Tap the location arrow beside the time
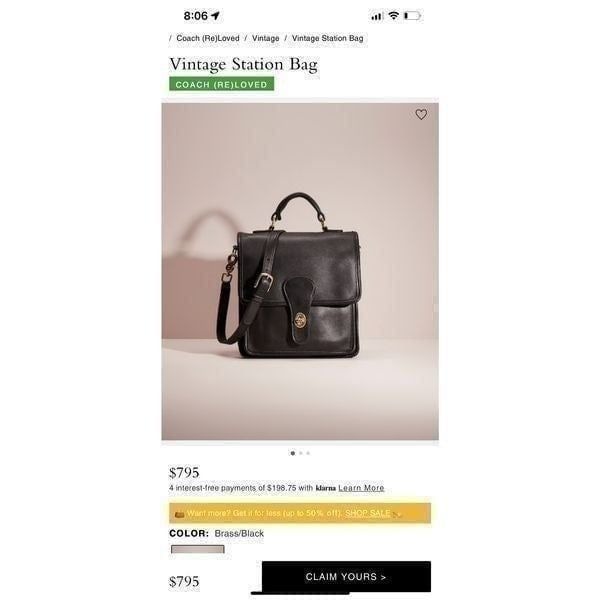 (215, 16)
